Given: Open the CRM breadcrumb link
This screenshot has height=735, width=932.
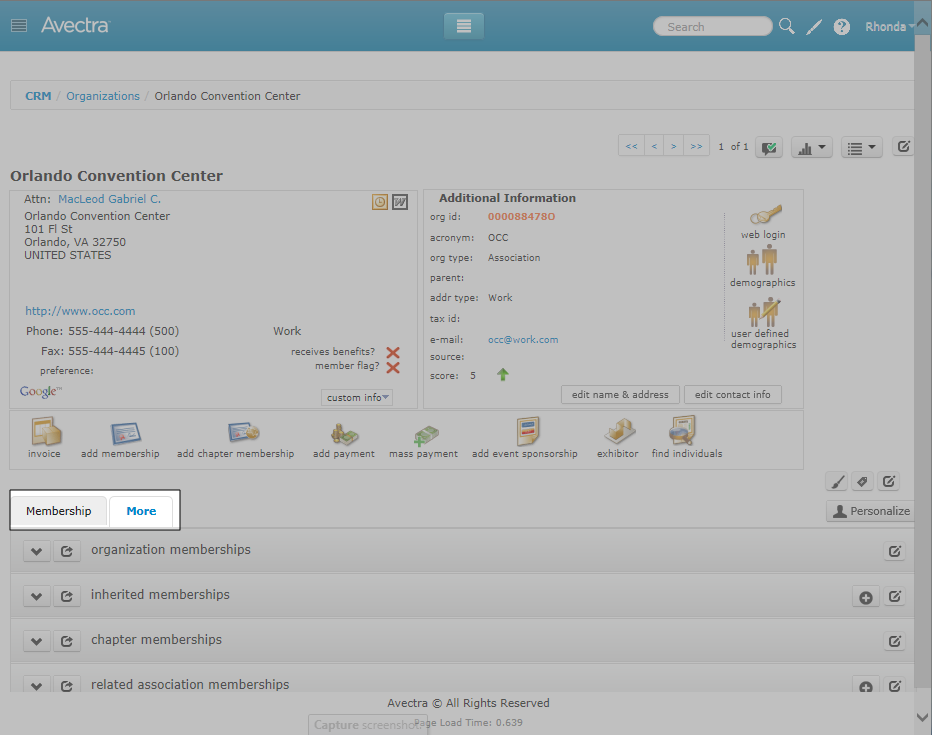Looking at the screenshot, I should coord(38,96).
